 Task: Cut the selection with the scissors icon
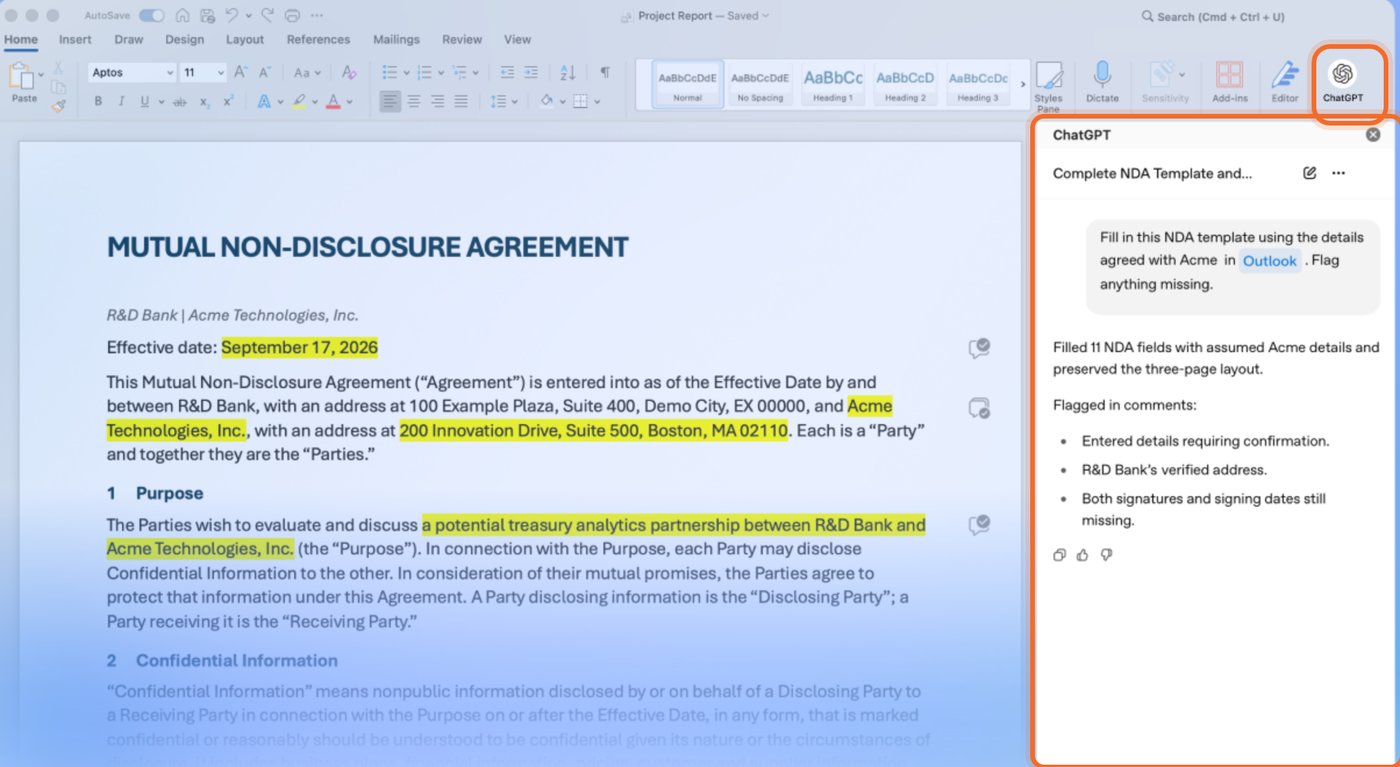pyautogui.click(x=58, y=68)
